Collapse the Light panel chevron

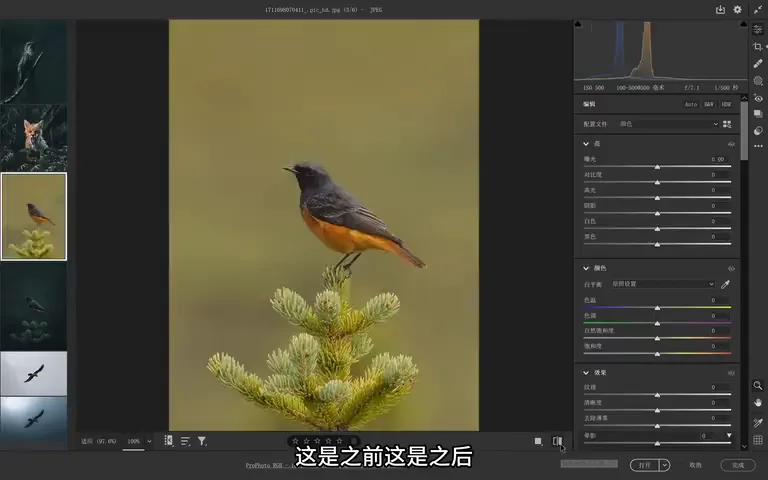[586, 144]
